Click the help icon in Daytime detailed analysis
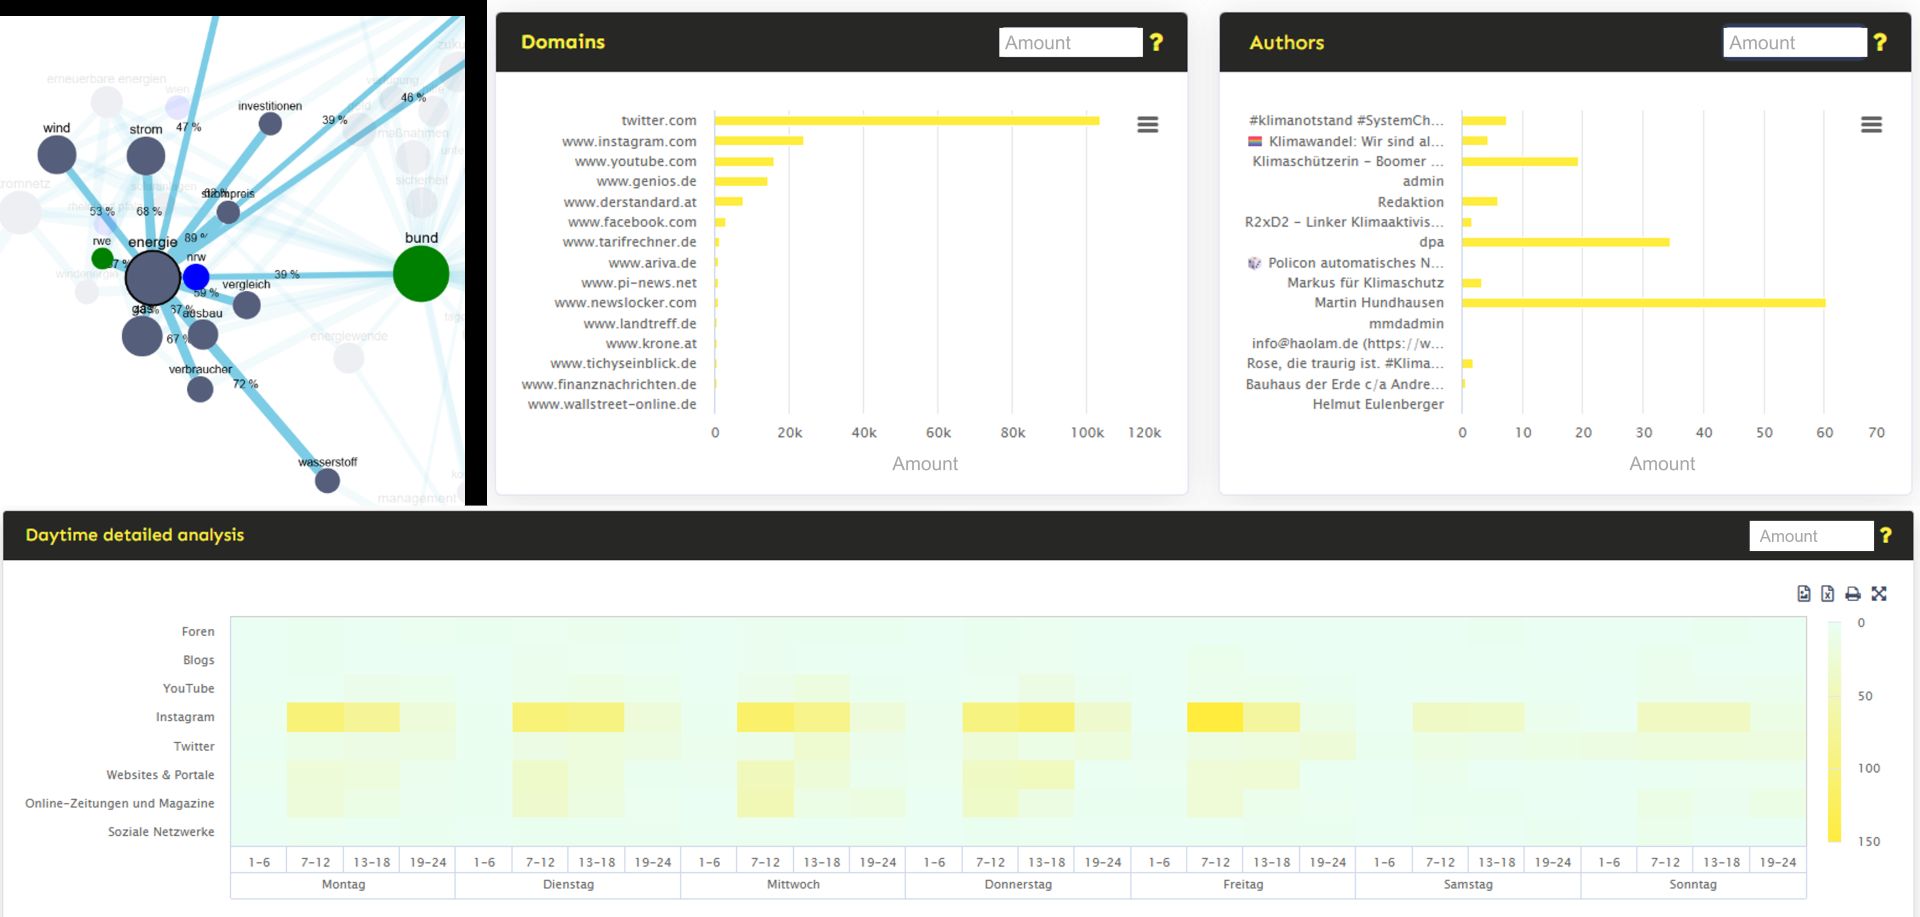The width and height of the screenshot is (1920, 917). (x=1885, y=535)
